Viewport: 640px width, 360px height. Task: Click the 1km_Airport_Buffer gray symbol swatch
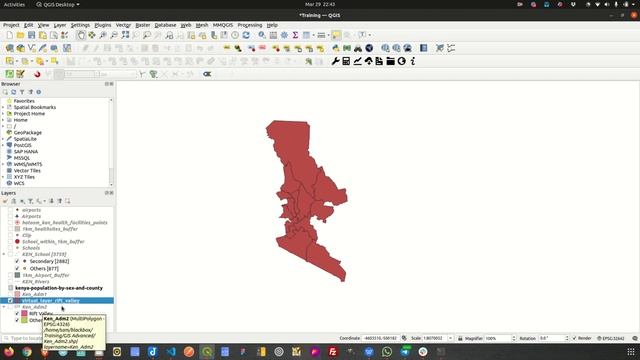[17, 276]
